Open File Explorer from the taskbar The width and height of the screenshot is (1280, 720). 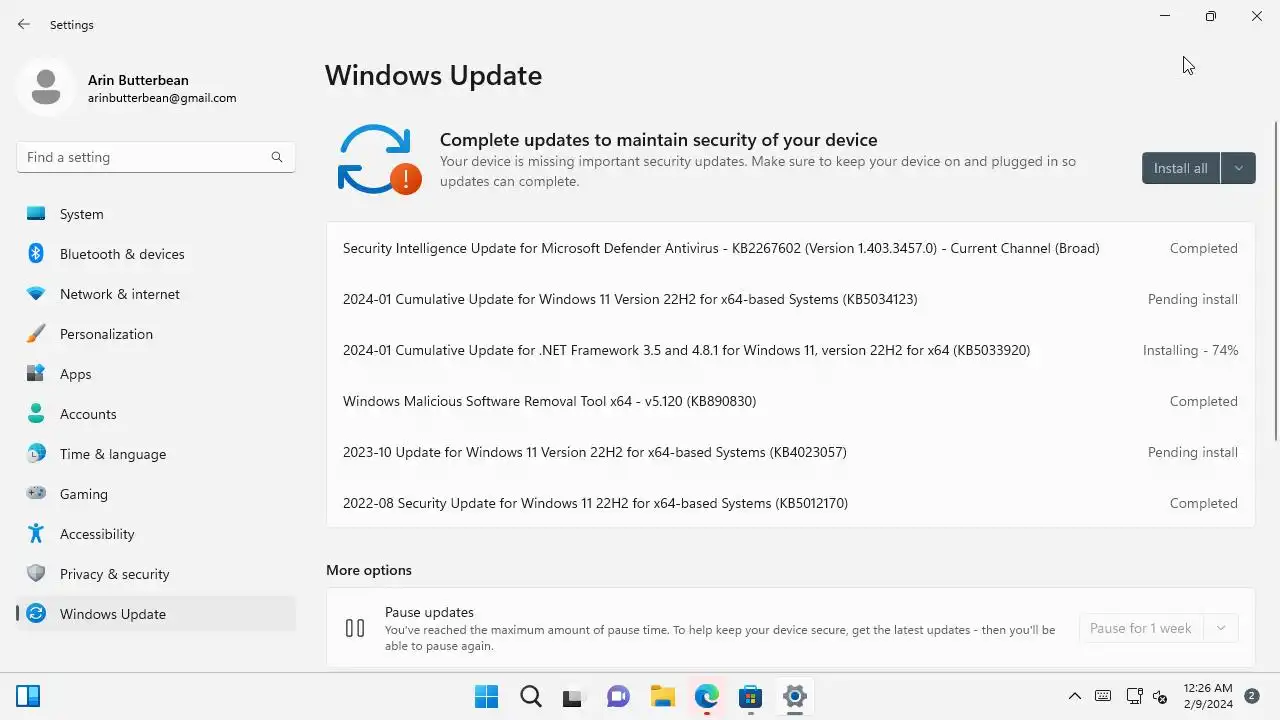662,697
